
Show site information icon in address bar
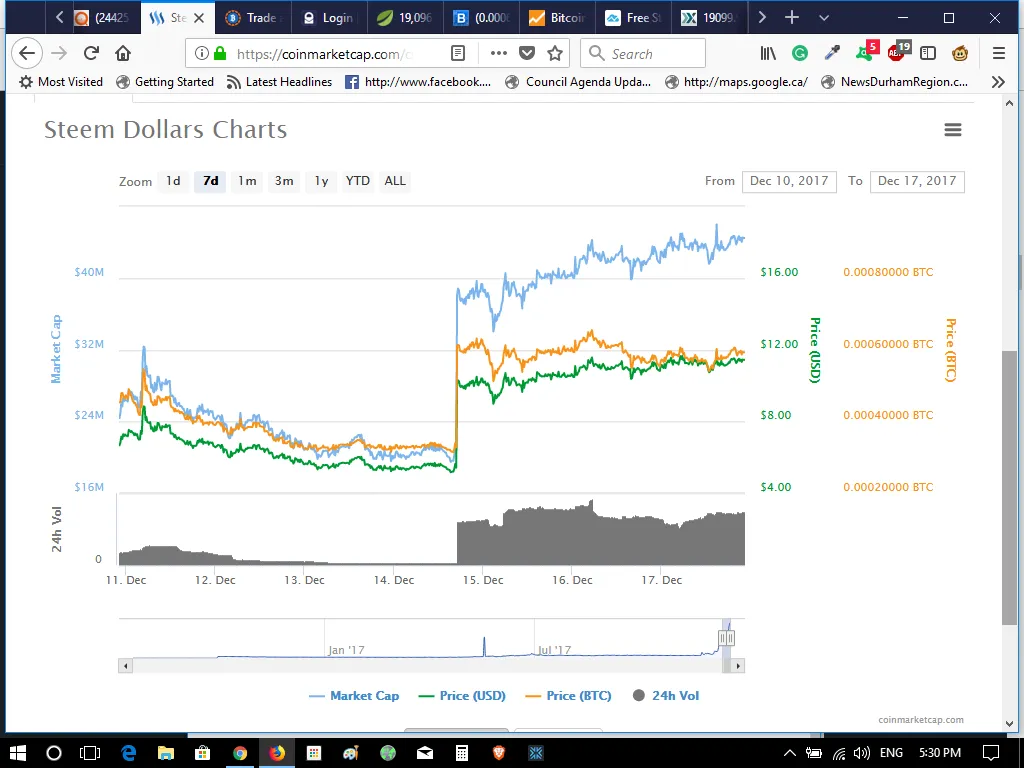[x=202, y=53]
